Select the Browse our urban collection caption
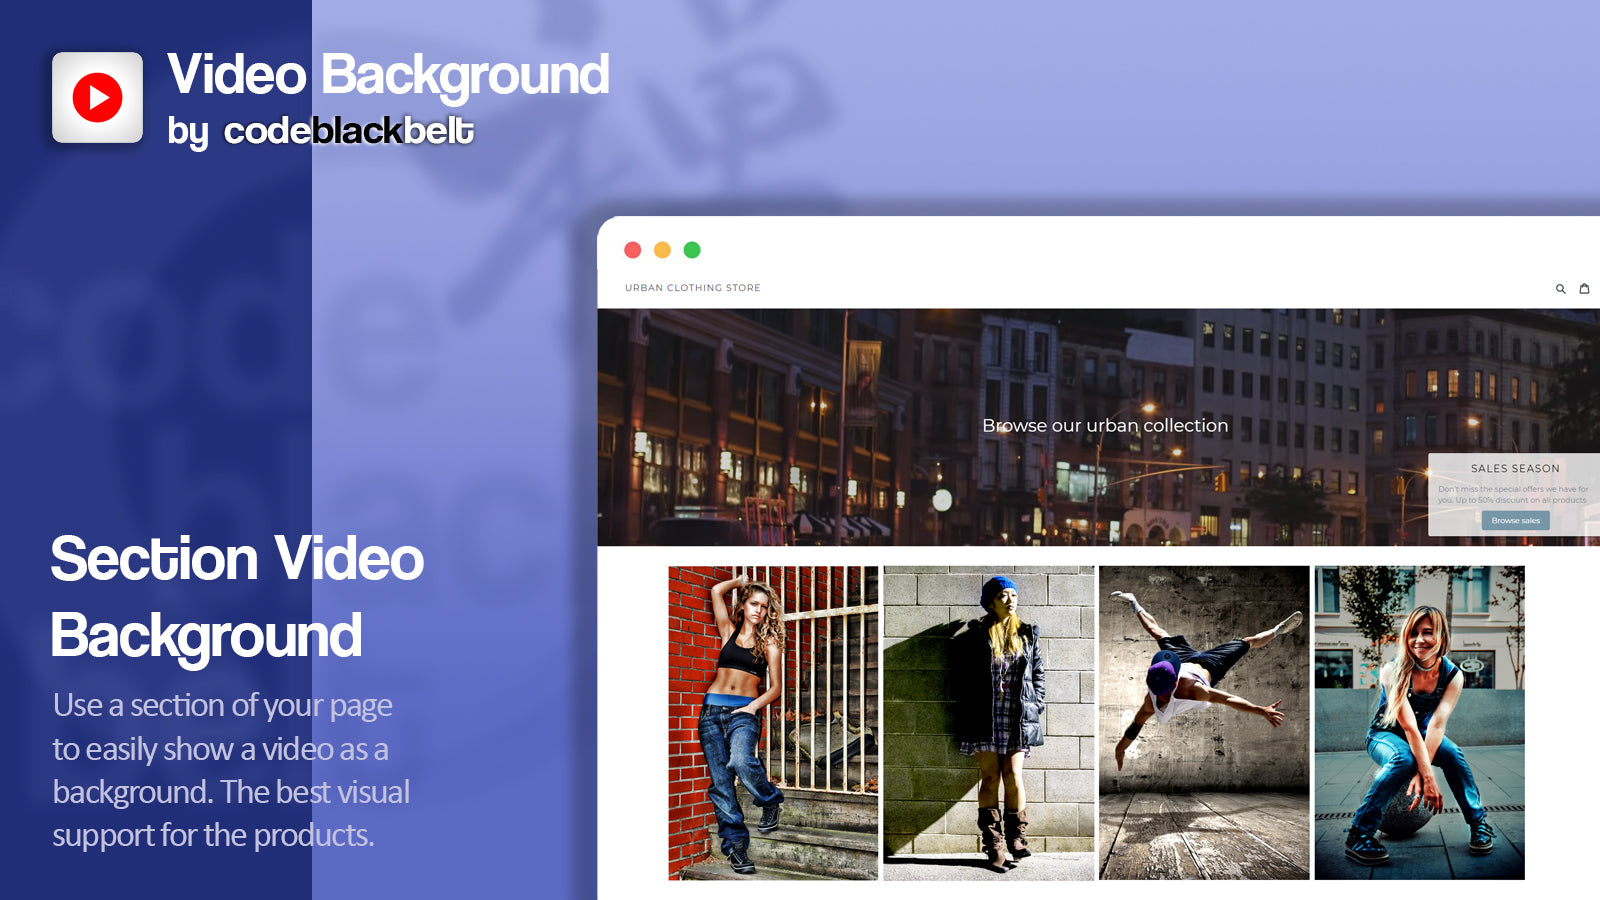The height and width of the screenshot is (900, 1600). 1105,425
